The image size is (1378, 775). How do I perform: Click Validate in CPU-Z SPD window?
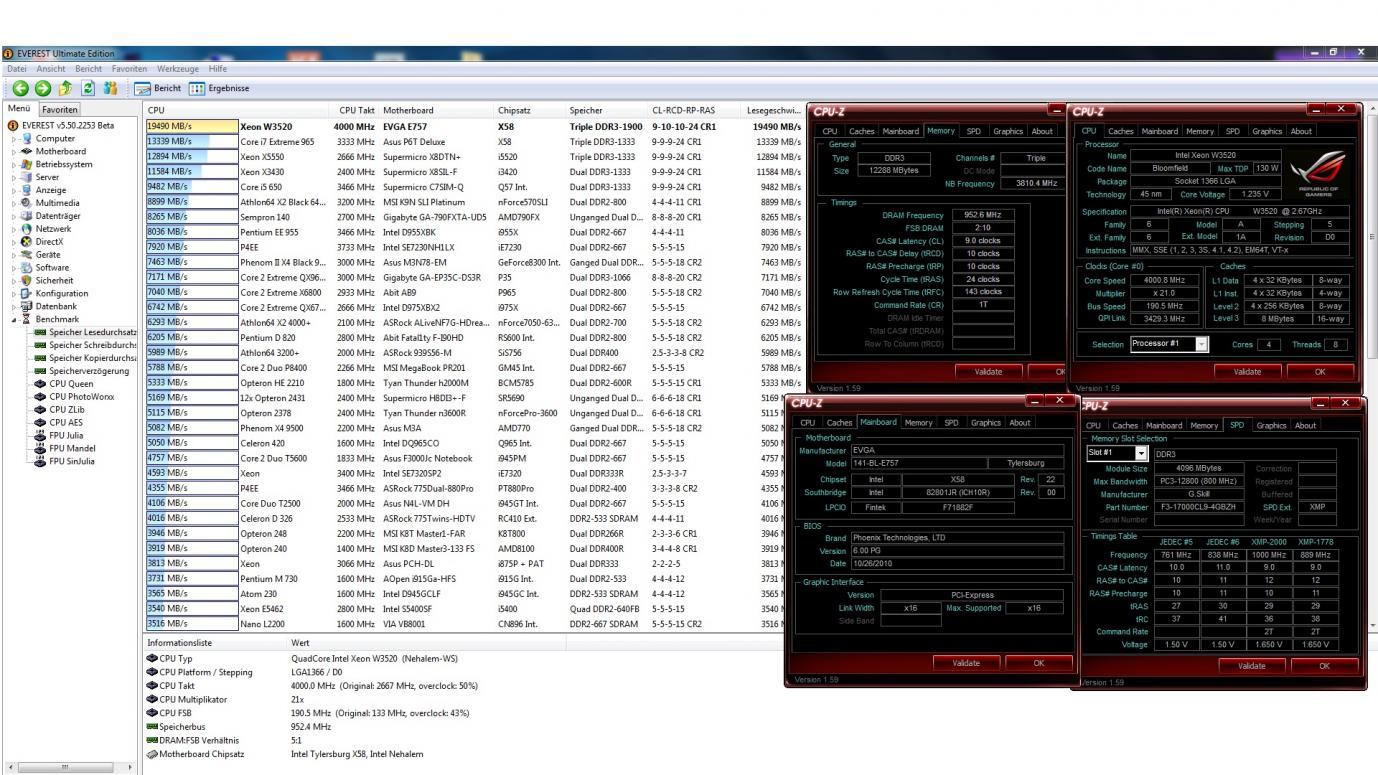point(1250,665)
